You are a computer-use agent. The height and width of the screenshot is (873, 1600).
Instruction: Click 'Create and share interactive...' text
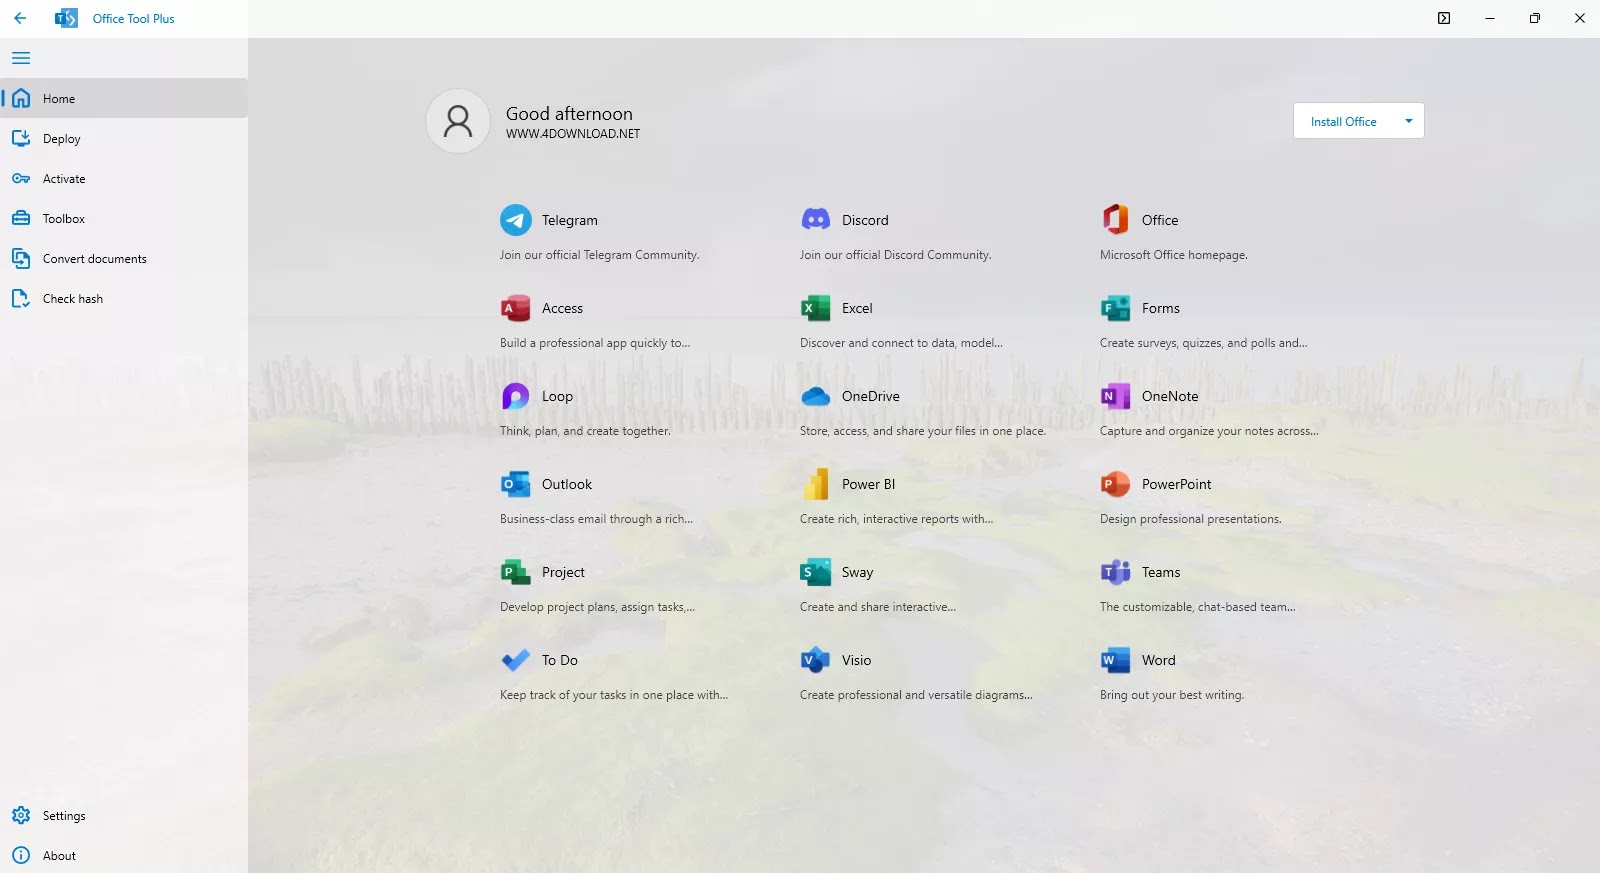click(878, 607)
